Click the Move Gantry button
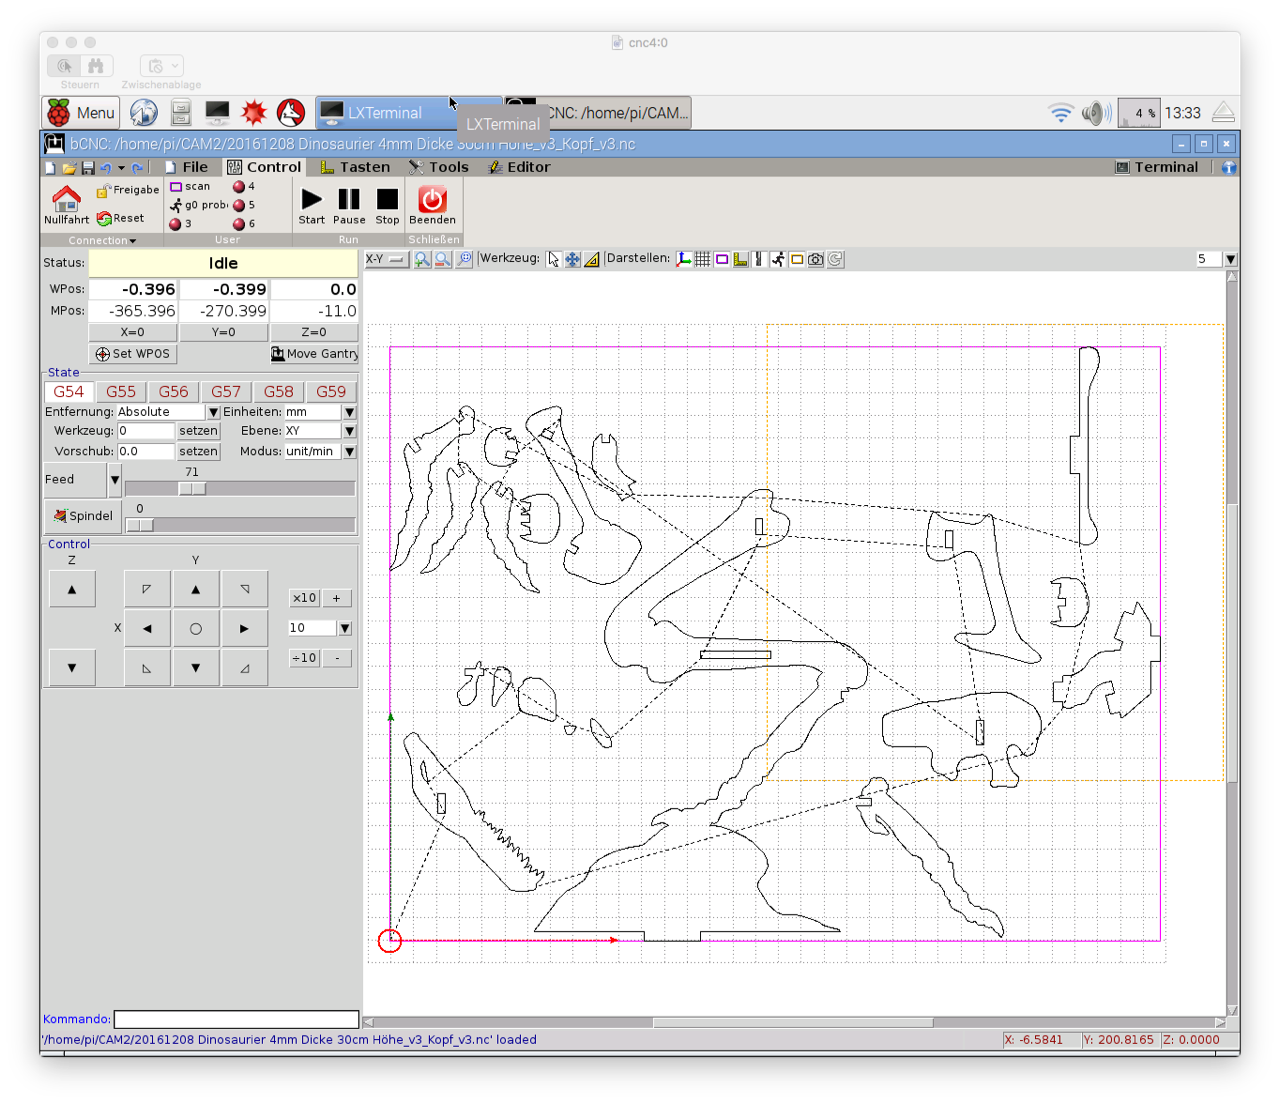The image size is (1280, 1104). pyautogui.click(x=314, y=354)
